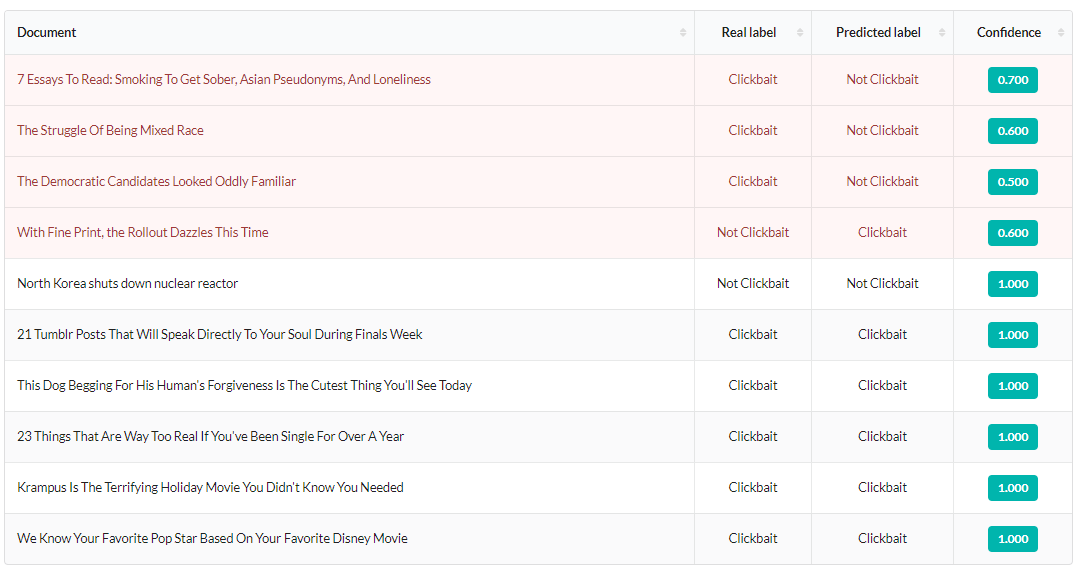This screenshot has width=1078, height=573.
Task: Click real label of 'We Know Your Favorite' row
Action: [x=753, y=538]
